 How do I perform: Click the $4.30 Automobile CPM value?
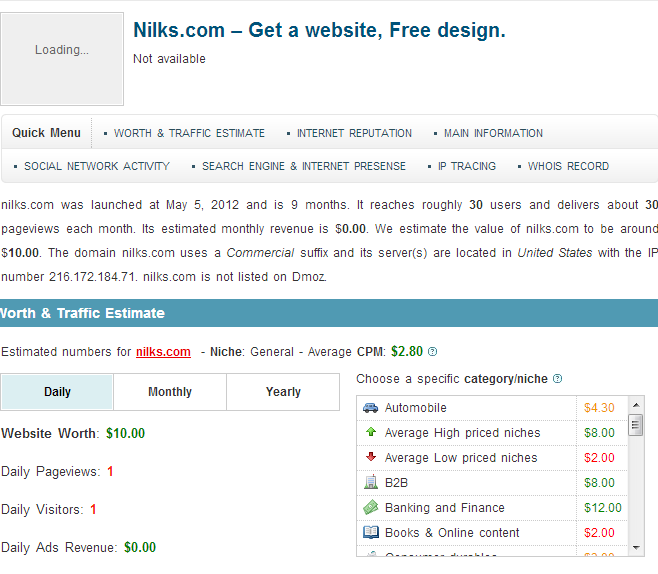(599, 408)
